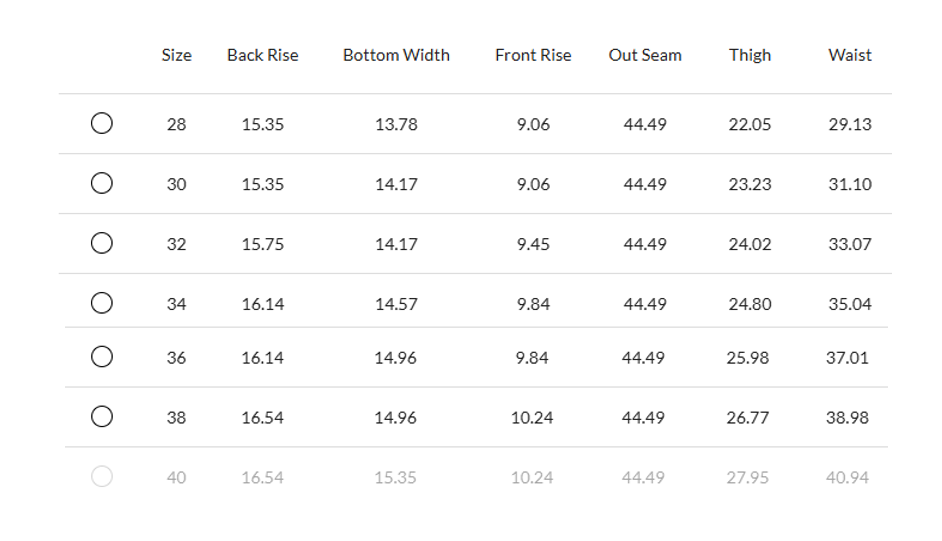Click the Front Rise column header
942x541 pixels.
533,55
